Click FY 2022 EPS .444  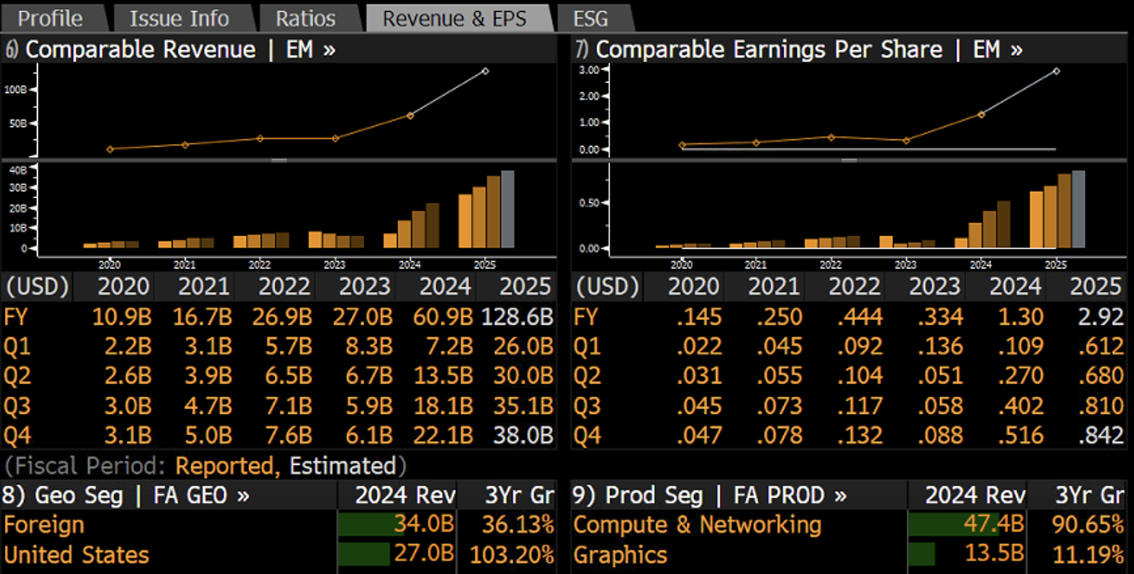point(859,317)
